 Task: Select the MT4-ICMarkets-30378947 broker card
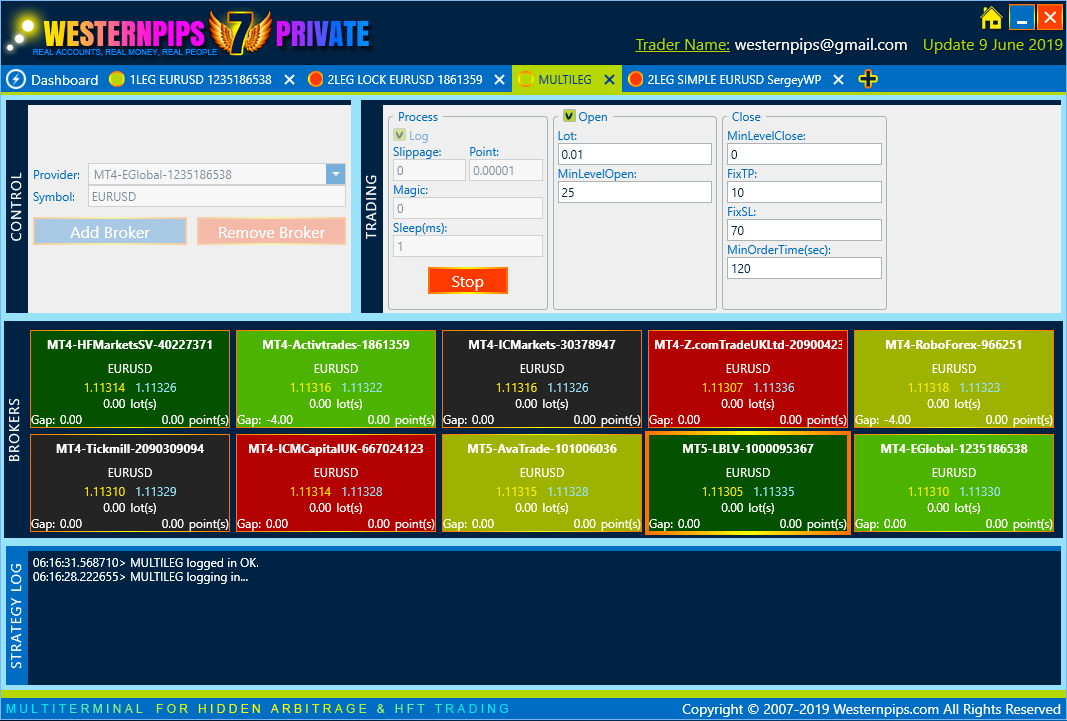542,380
